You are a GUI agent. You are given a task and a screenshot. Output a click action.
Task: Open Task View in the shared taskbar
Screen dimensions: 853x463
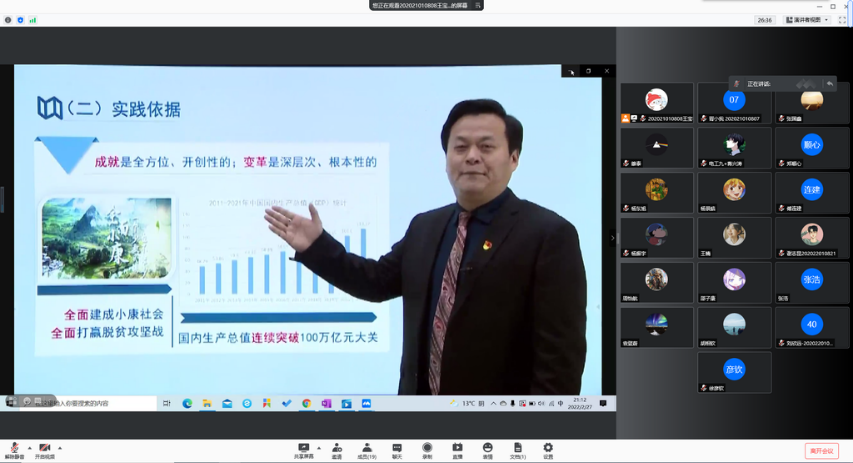point(166,403)
